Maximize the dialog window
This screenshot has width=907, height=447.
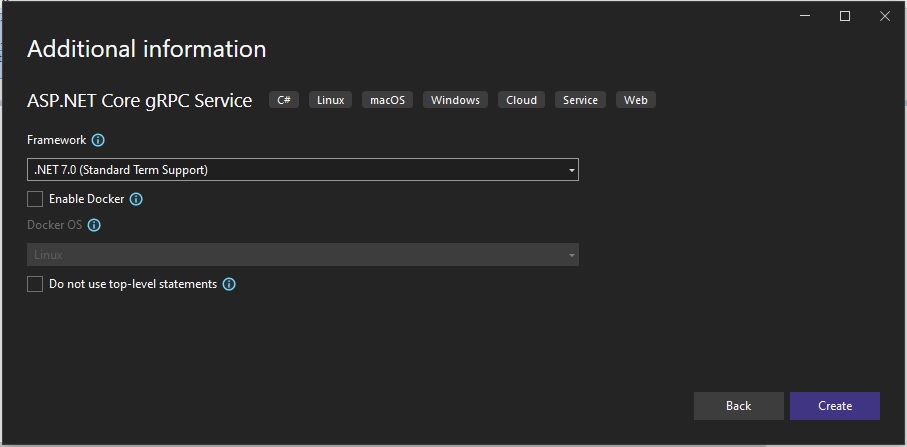pyautogui.click(x=845, y=16)
